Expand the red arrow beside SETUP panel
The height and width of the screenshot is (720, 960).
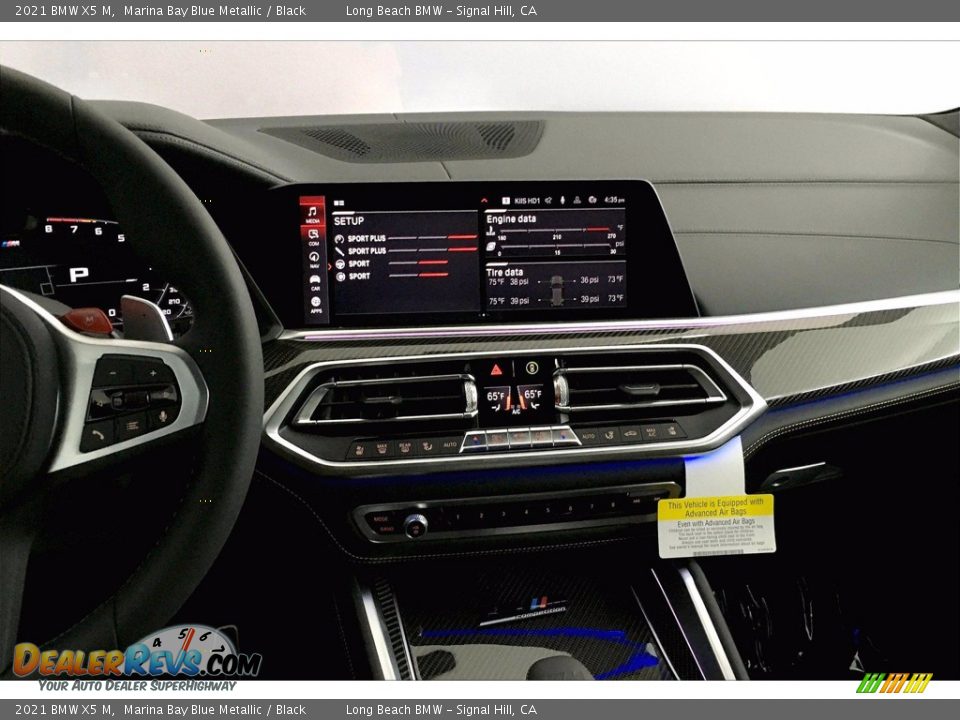pos(329,266)
